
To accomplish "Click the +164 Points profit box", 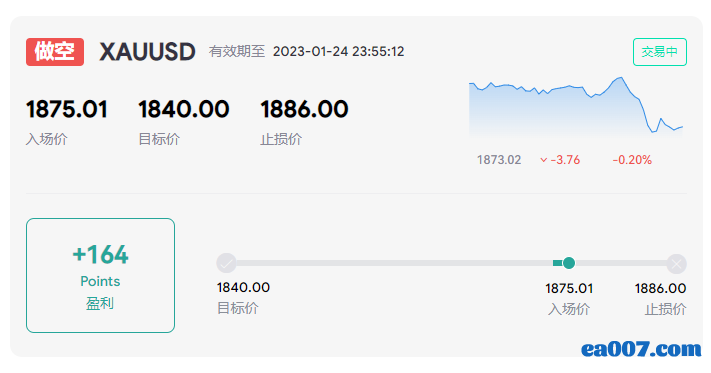I will pyautogui.click(x=100, y=276).
